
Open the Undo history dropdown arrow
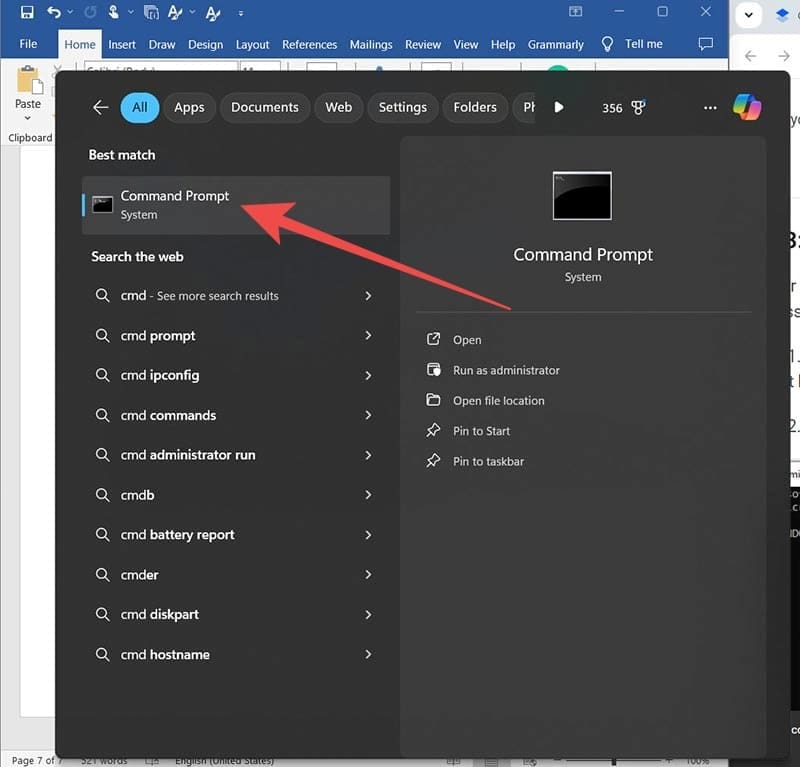[70, 12]
